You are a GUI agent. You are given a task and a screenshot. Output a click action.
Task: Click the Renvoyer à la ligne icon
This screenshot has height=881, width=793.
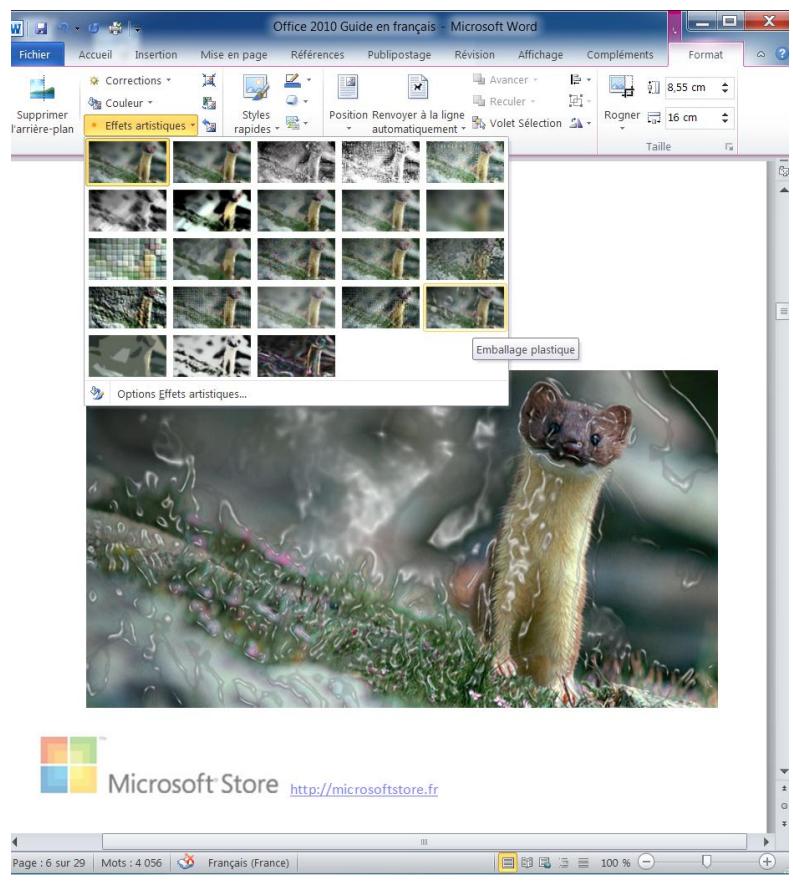point(418,88)
